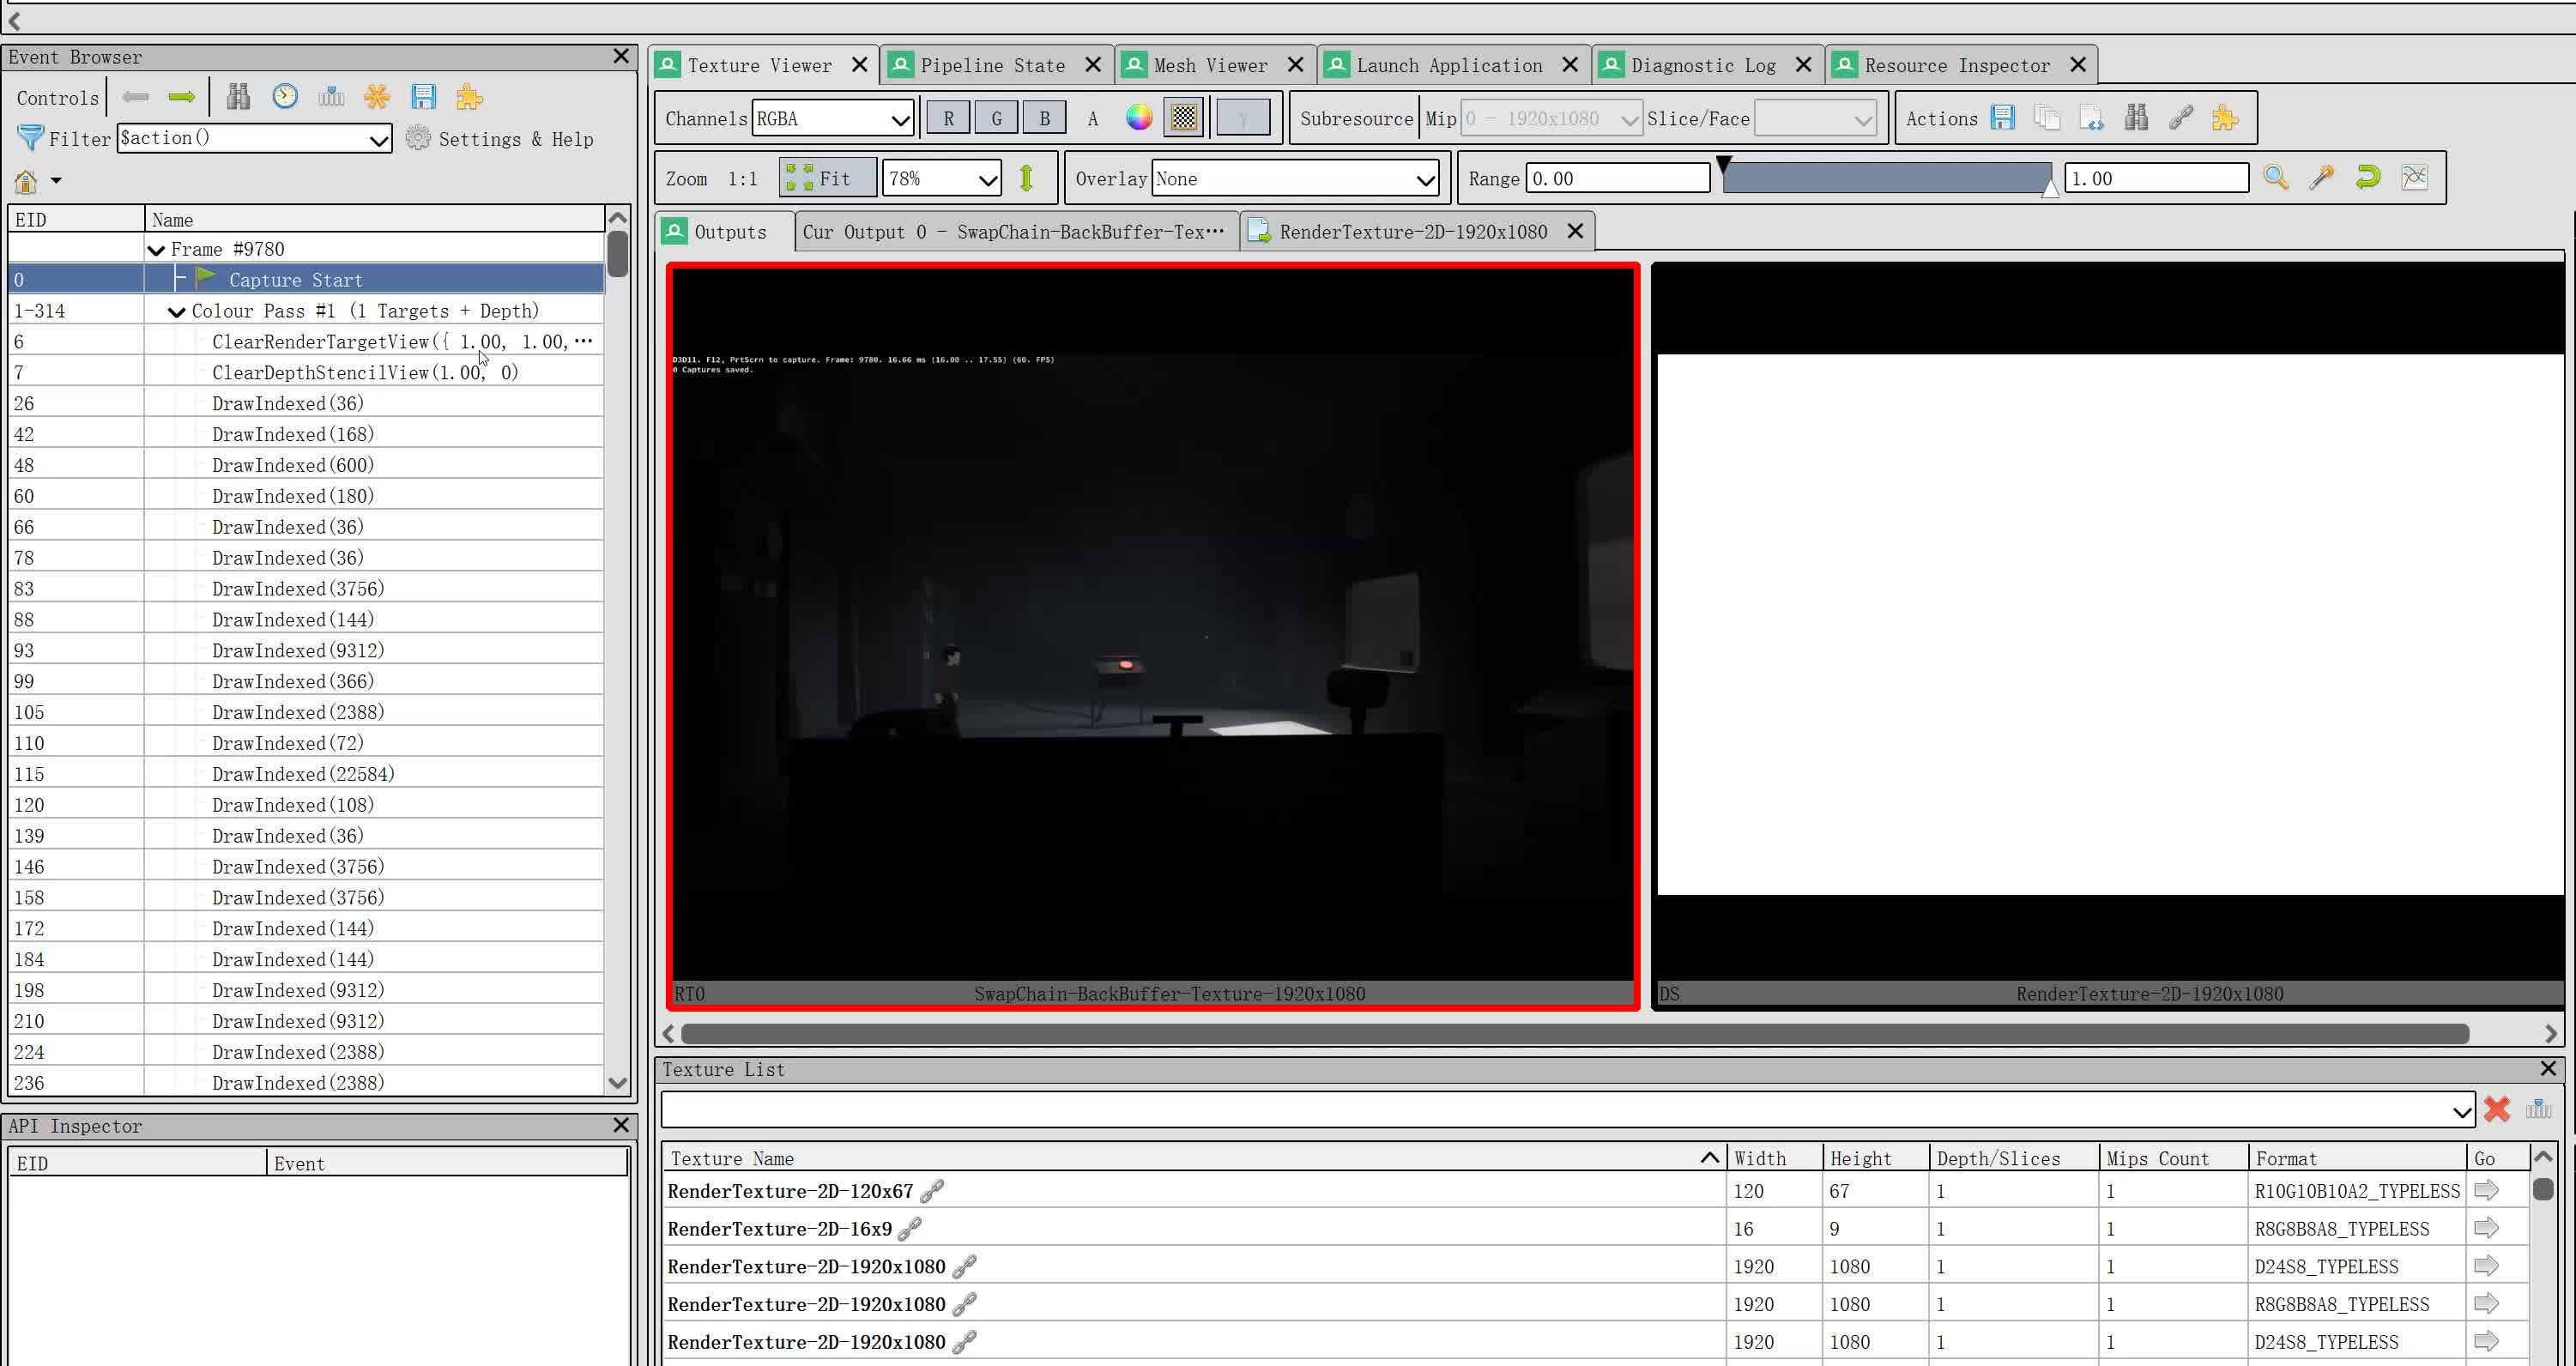Open the Overlay dropdown
The image size is (2576, 1366).
1295,179
